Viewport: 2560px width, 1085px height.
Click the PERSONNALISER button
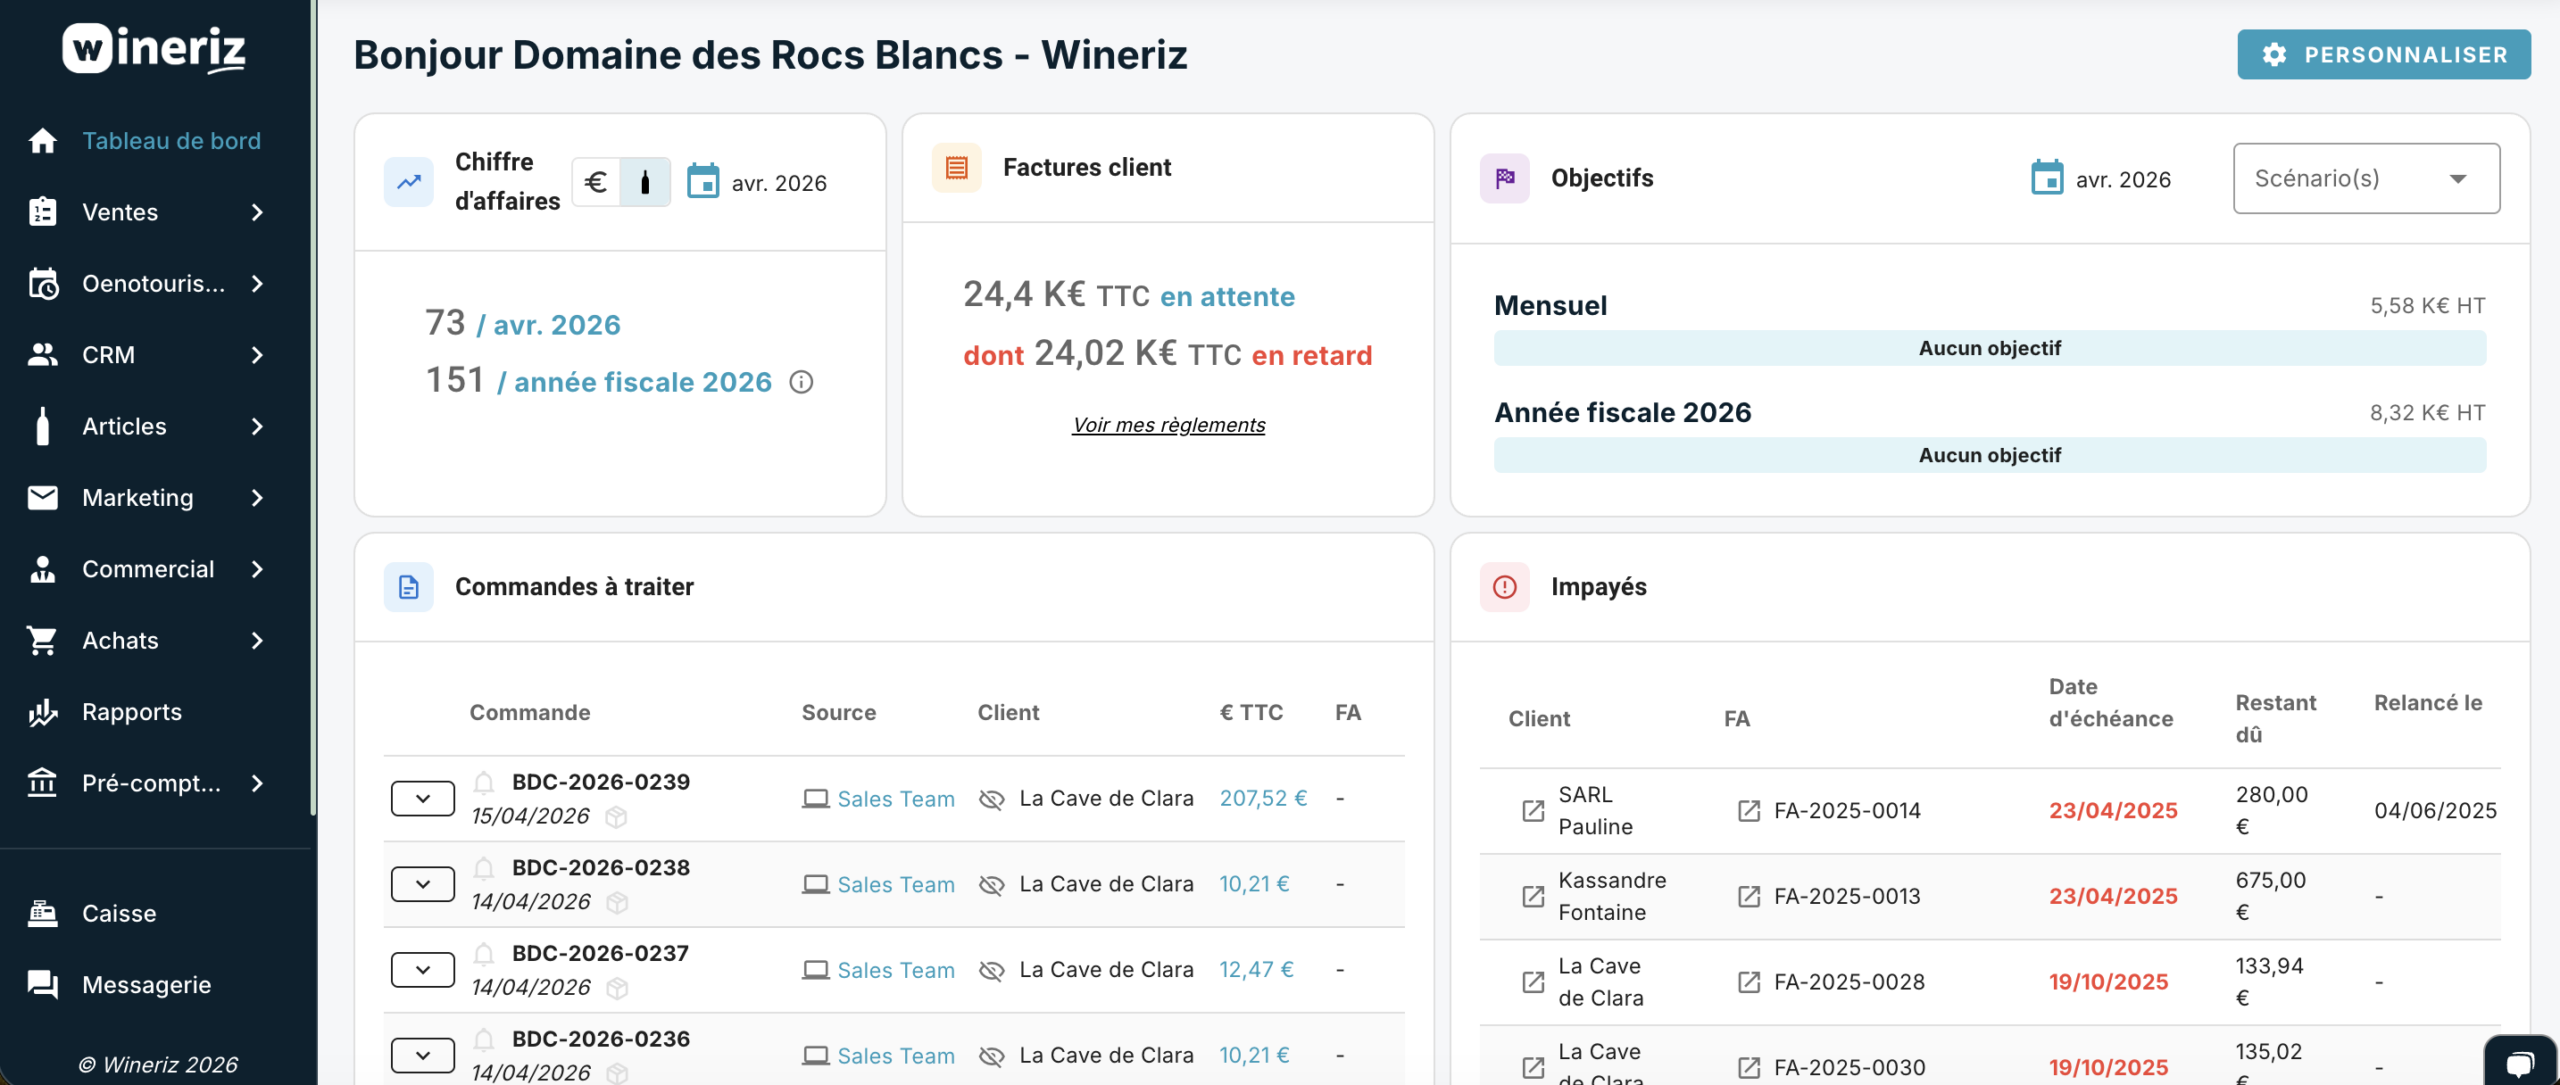point(2383,55)
